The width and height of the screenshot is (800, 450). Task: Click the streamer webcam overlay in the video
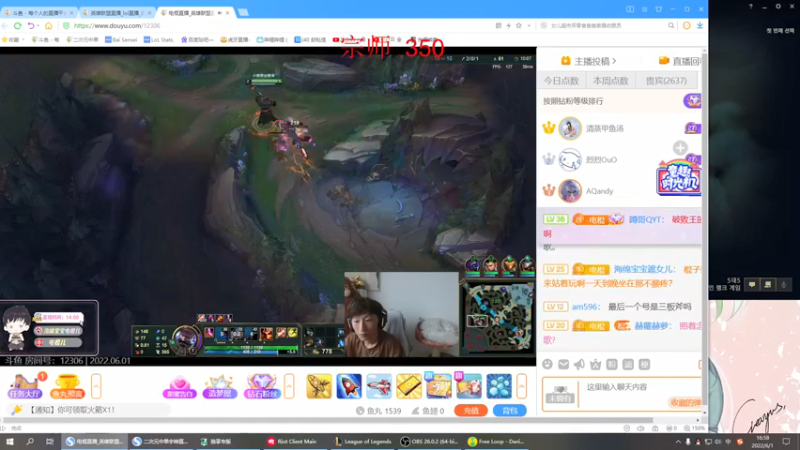pyautogui.click(x=402, y=314)
